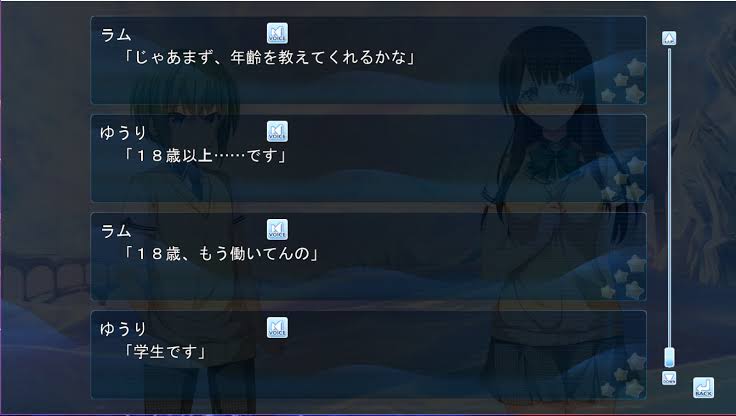736x416 pixels.
Task: Select the log entry １８歳以上……です
Action: [368, 158]
